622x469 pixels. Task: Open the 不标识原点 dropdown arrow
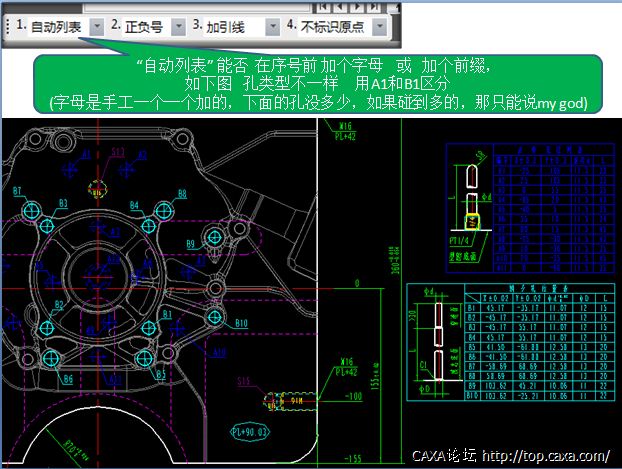(380, 27)
